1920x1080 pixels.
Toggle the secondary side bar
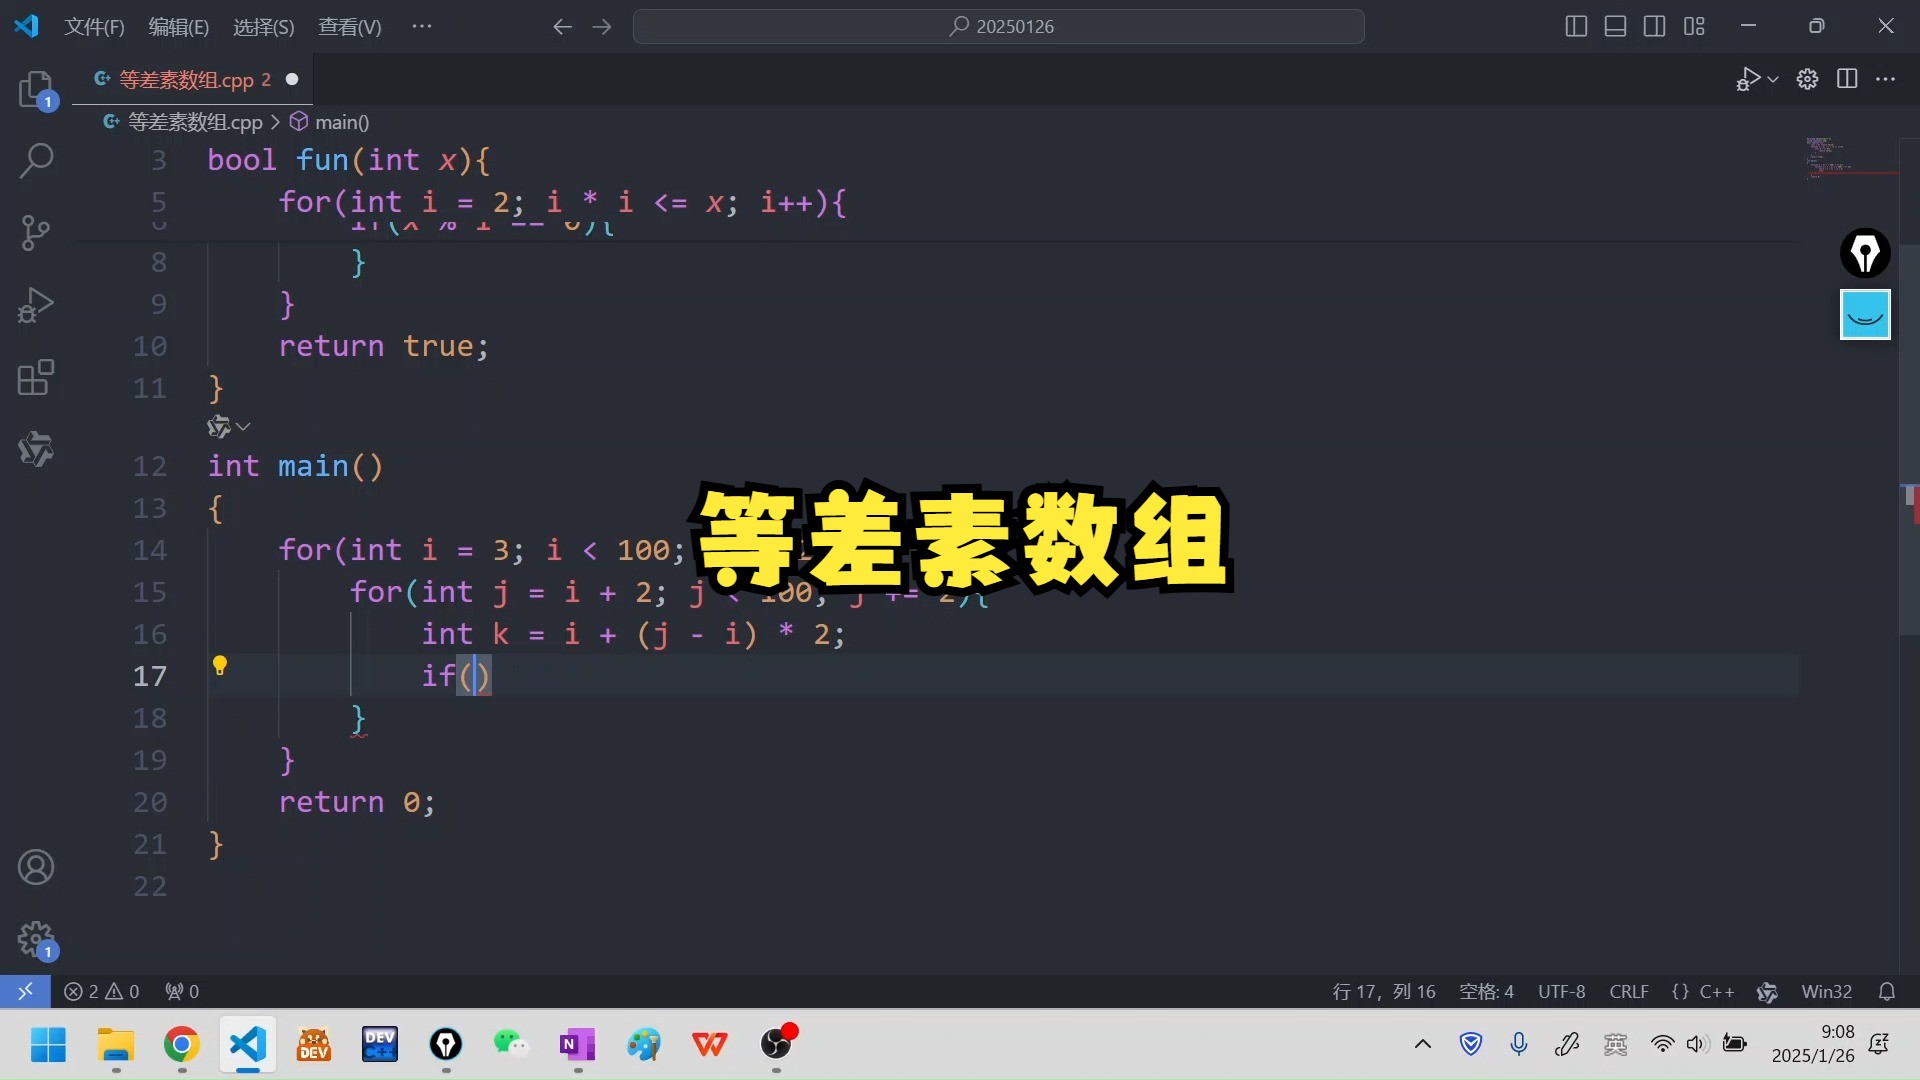tap(1655, 27)
